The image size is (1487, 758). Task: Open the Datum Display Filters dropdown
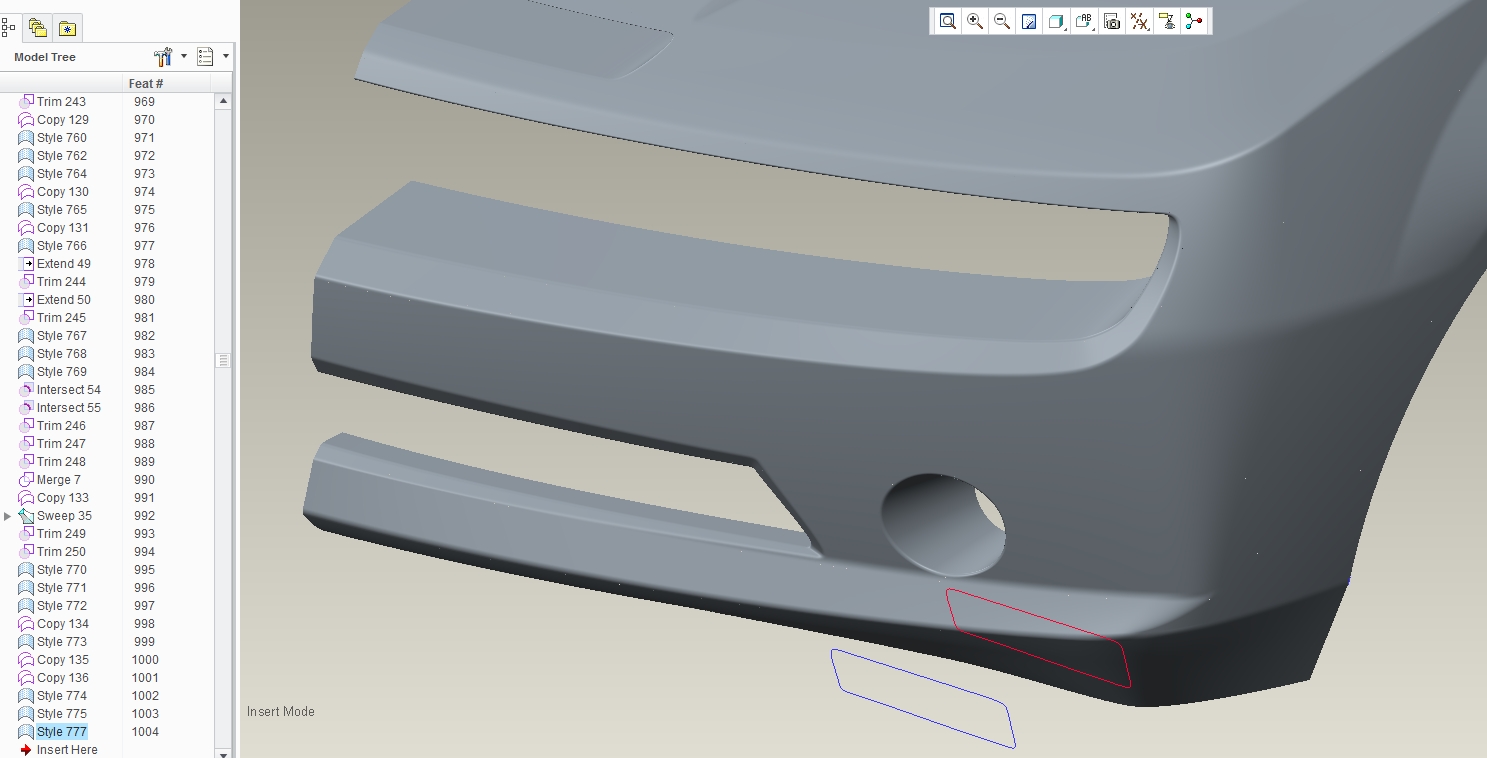(x=1139, y=21)
